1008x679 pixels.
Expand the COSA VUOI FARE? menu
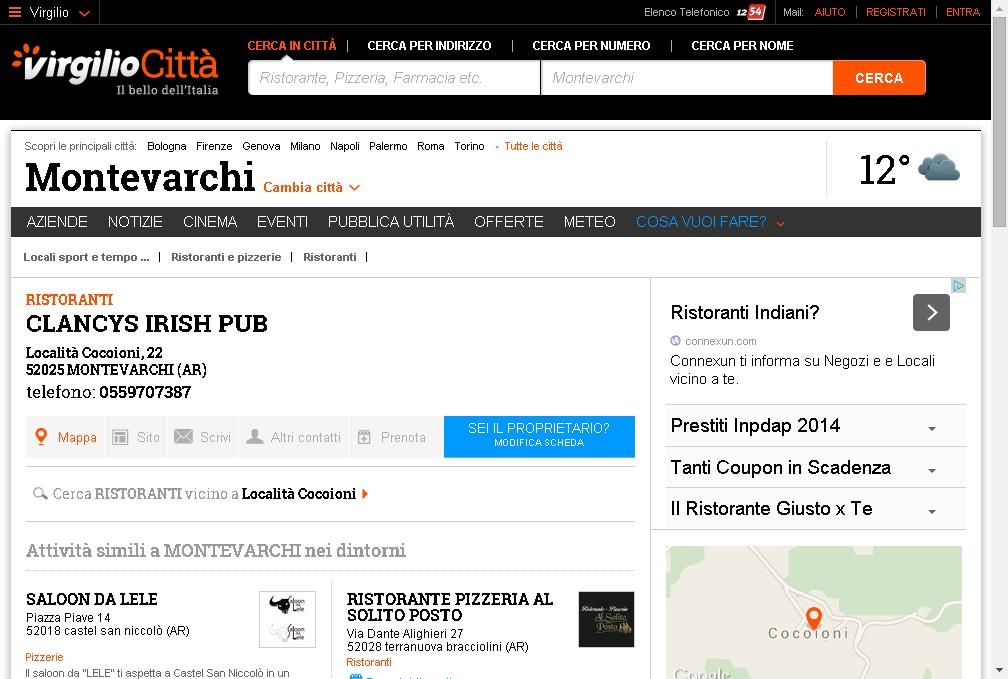[710, 222]
